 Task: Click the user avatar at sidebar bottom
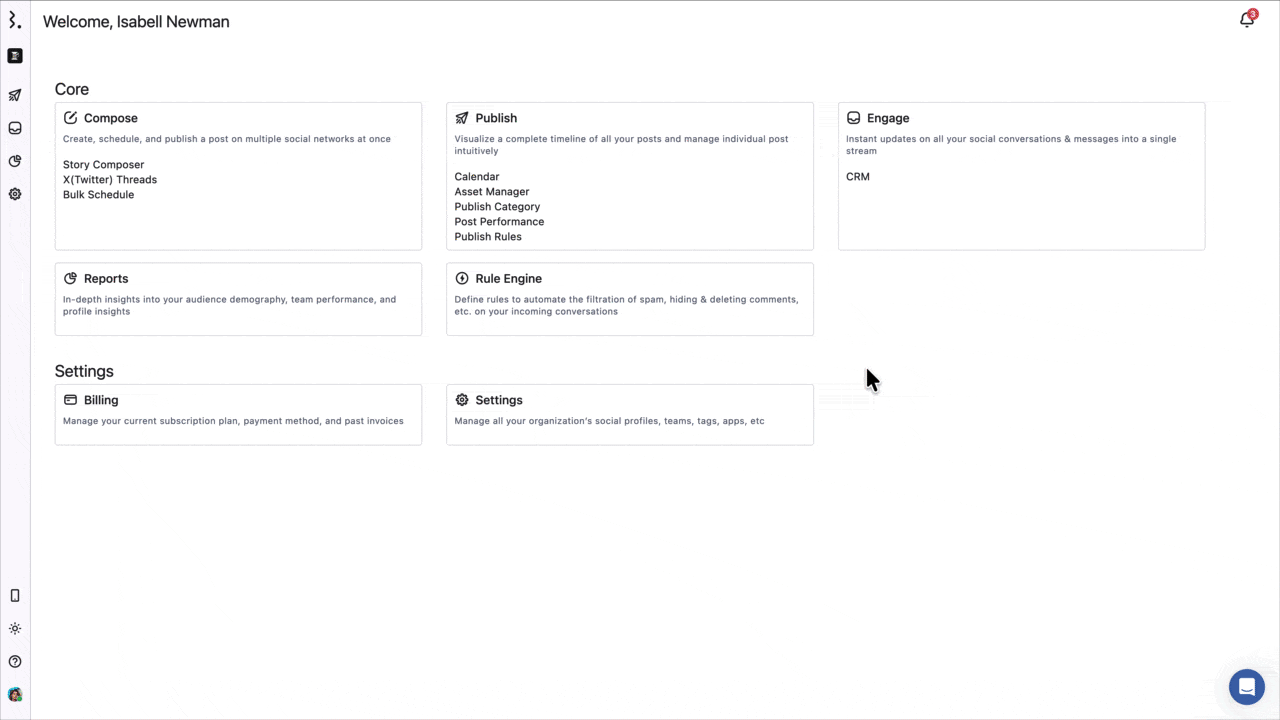pos(15,694)
